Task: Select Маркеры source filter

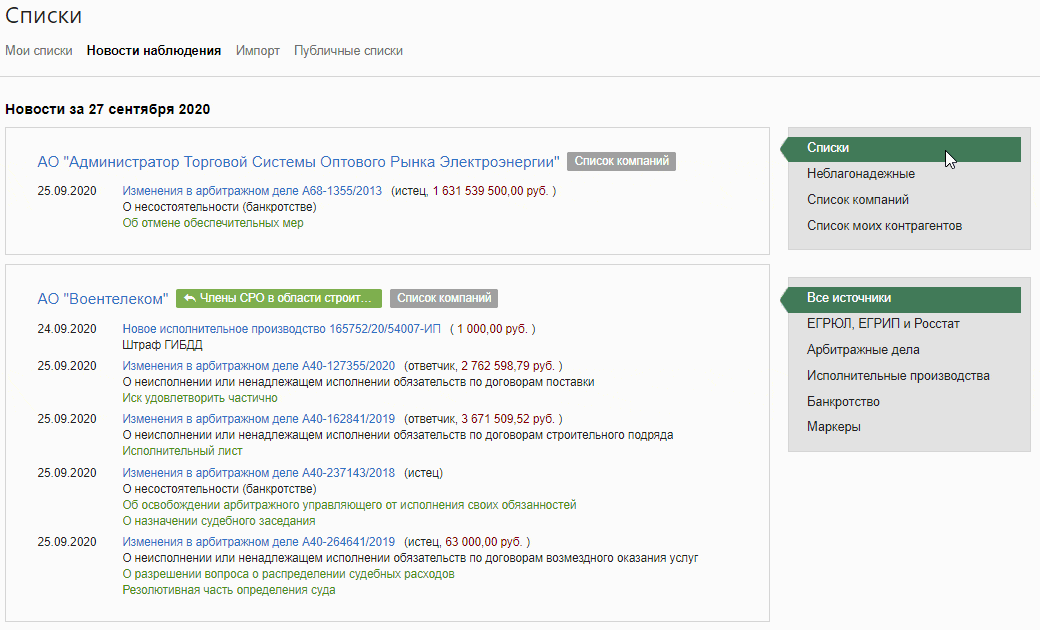Action: (x=834, y=426)
